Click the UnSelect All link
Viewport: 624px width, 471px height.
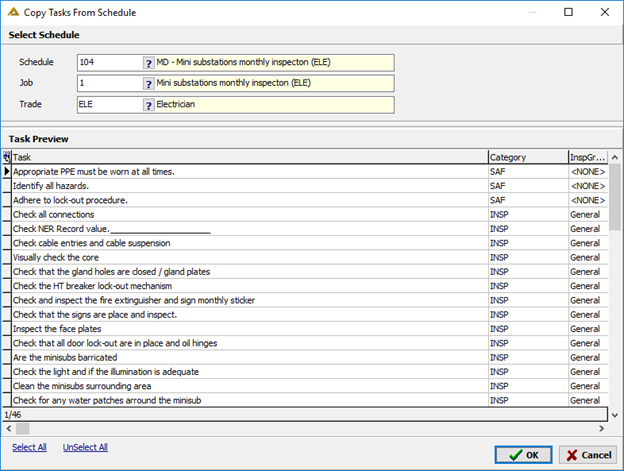(85, 447)
